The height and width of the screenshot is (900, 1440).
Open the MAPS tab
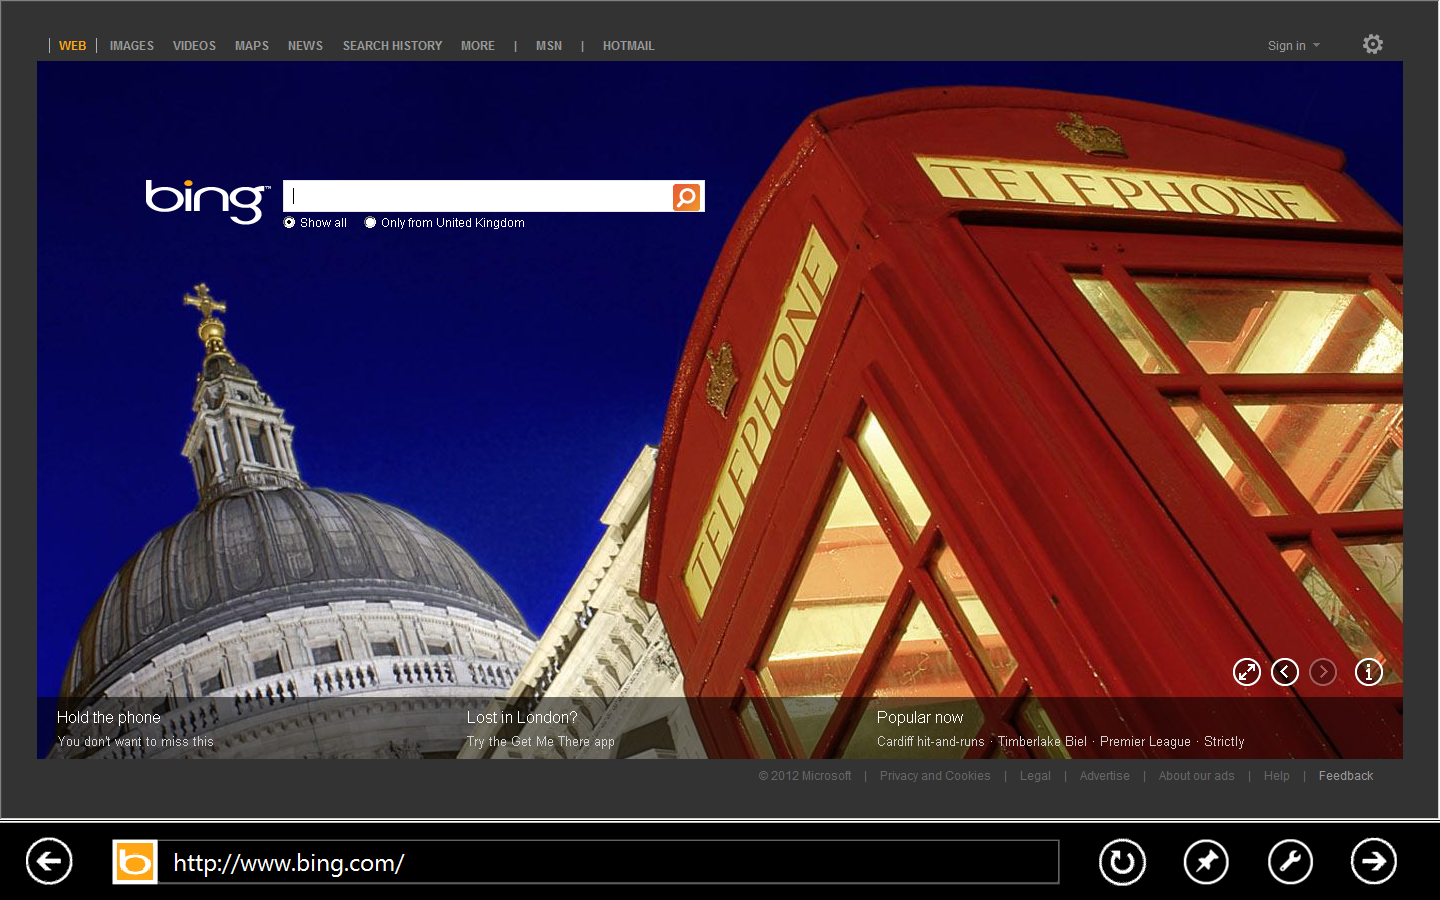click(252, 46)
